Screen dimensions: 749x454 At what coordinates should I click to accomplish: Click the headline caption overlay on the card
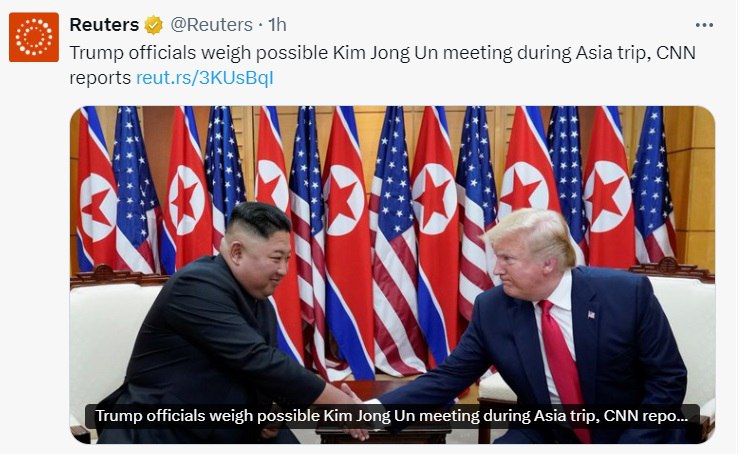point(392,416)
